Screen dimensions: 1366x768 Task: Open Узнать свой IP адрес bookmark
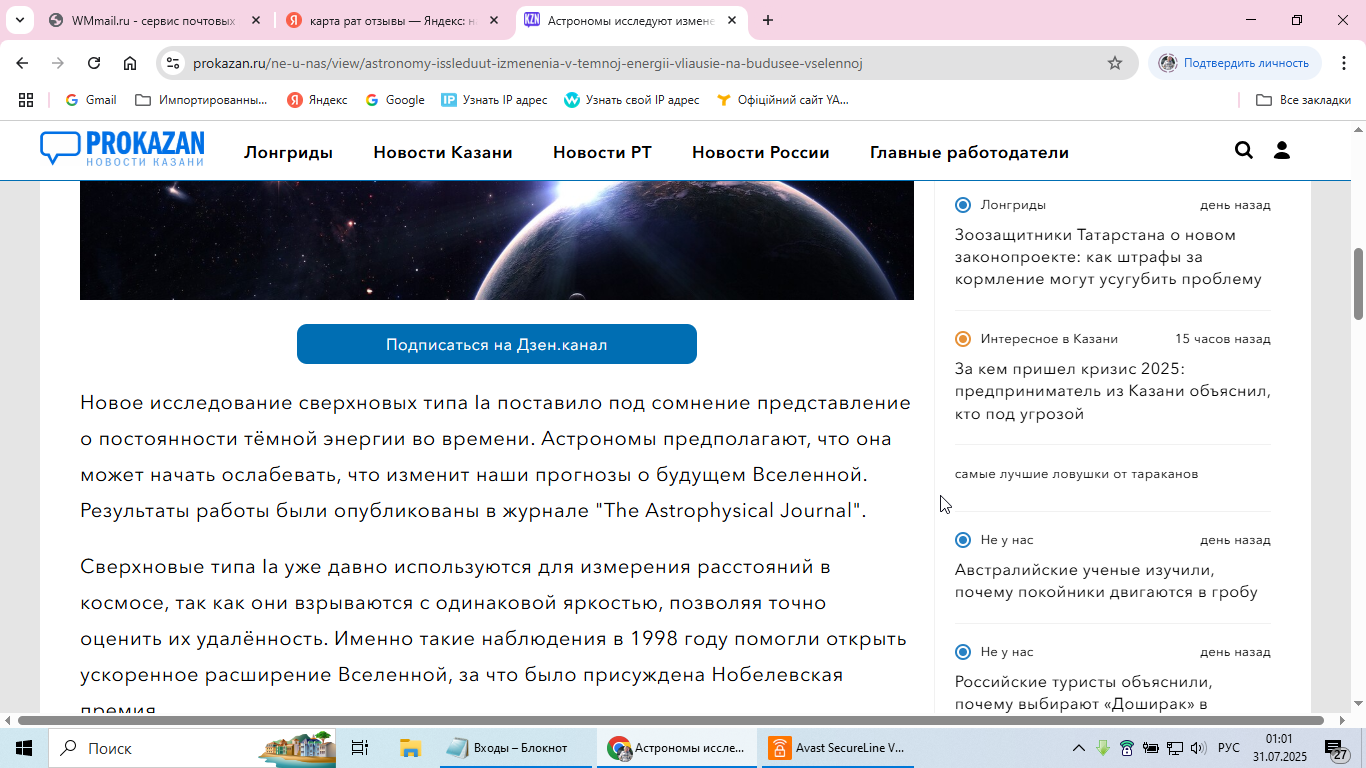tap(632, 100)
